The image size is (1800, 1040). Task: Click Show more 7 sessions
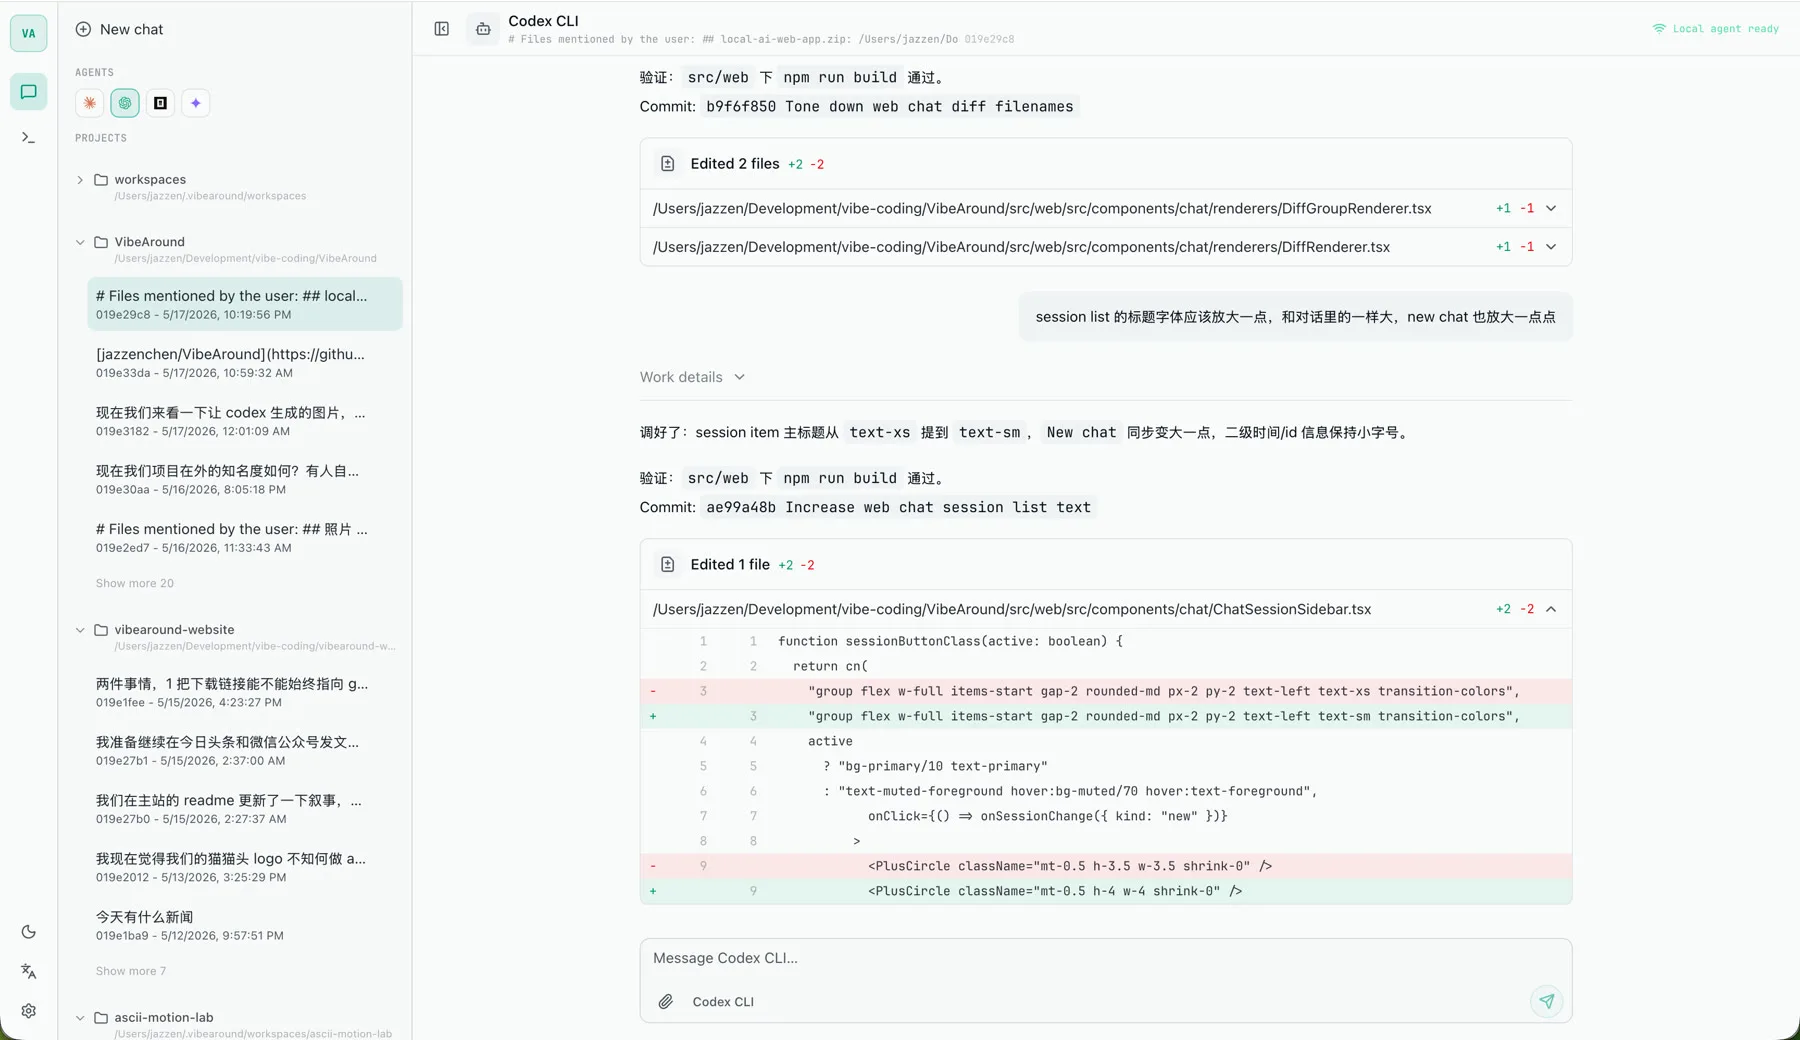(x=131, y=971)
